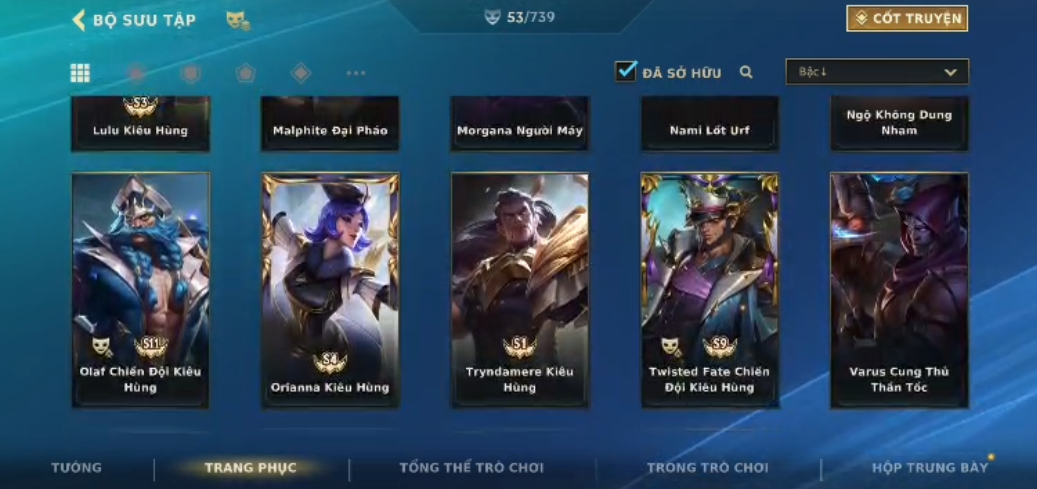Click the dropdown chevron arrow
Image resolution: width=1037 pixels, height=489 pixels.
point(950,72)
